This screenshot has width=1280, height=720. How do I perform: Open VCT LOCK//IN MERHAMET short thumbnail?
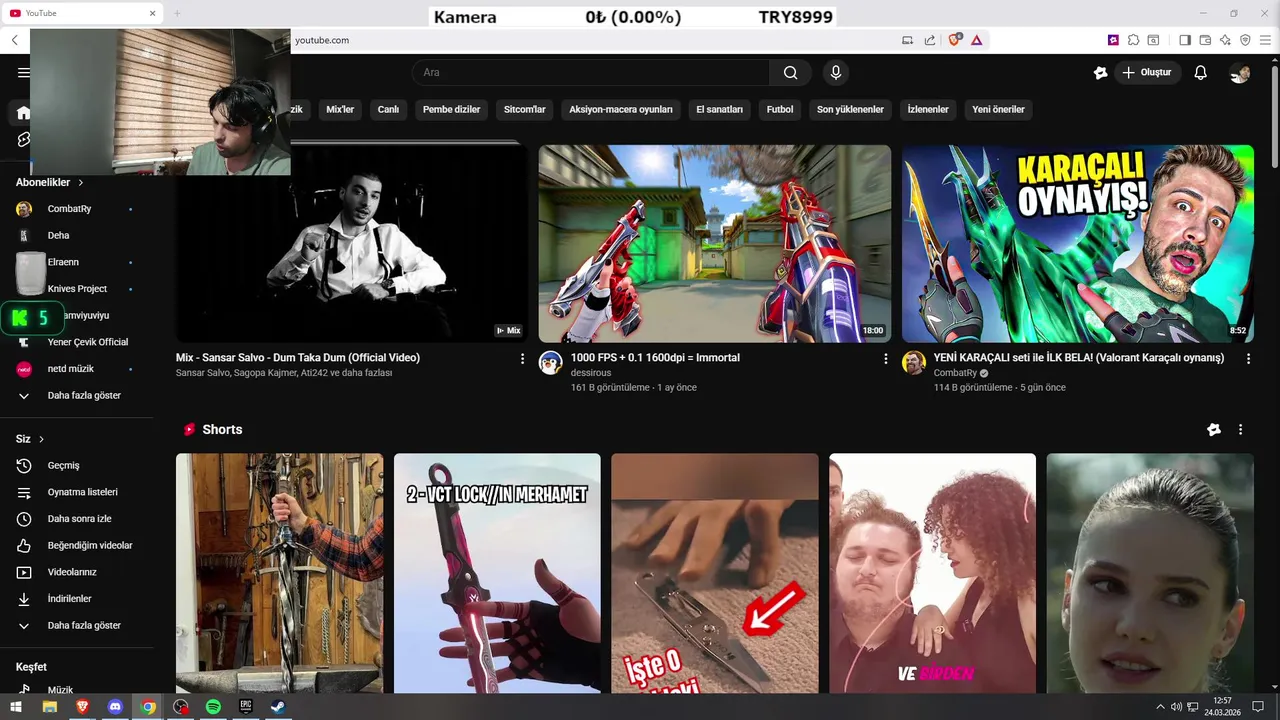497,573
